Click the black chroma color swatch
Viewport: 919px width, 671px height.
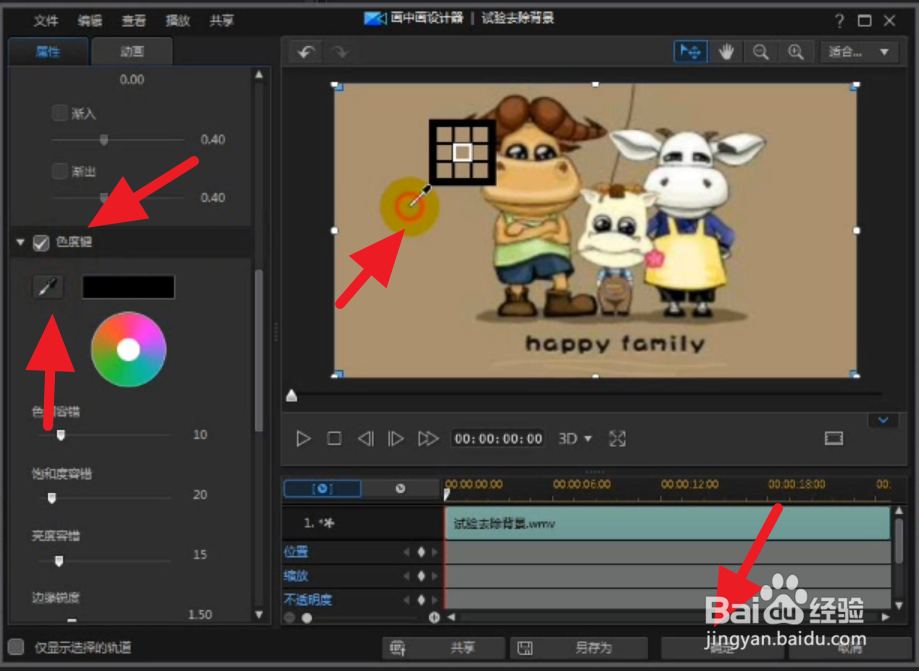(x=128, y=287)
